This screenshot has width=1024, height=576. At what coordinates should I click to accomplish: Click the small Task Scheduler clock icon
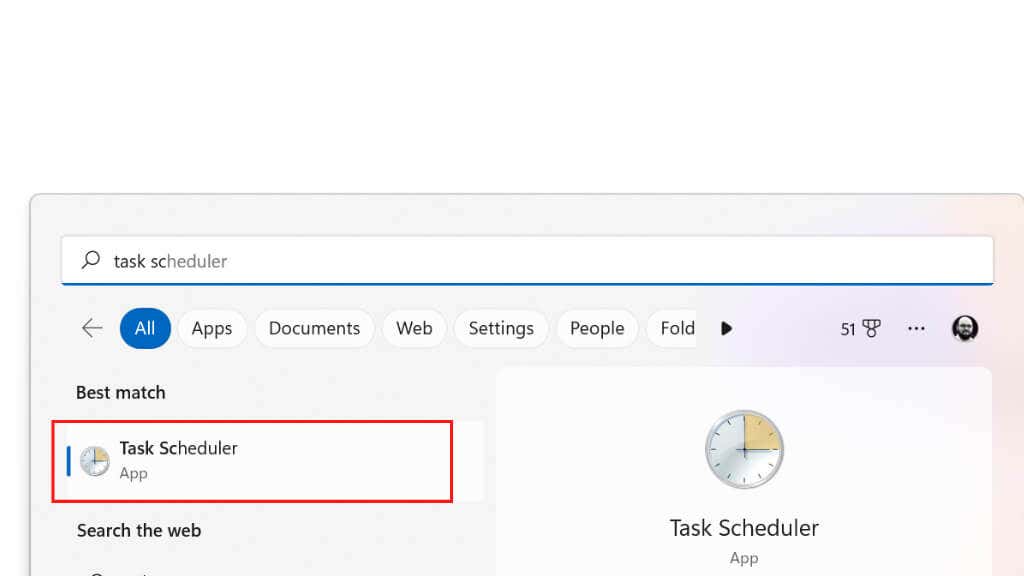(95, 461)
